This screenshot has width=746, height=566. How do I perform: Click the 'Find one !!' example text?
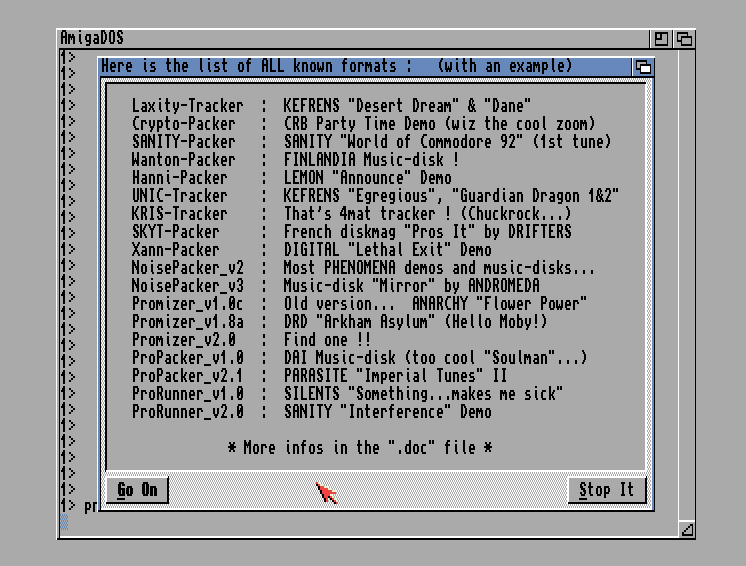tap(327, 340)
